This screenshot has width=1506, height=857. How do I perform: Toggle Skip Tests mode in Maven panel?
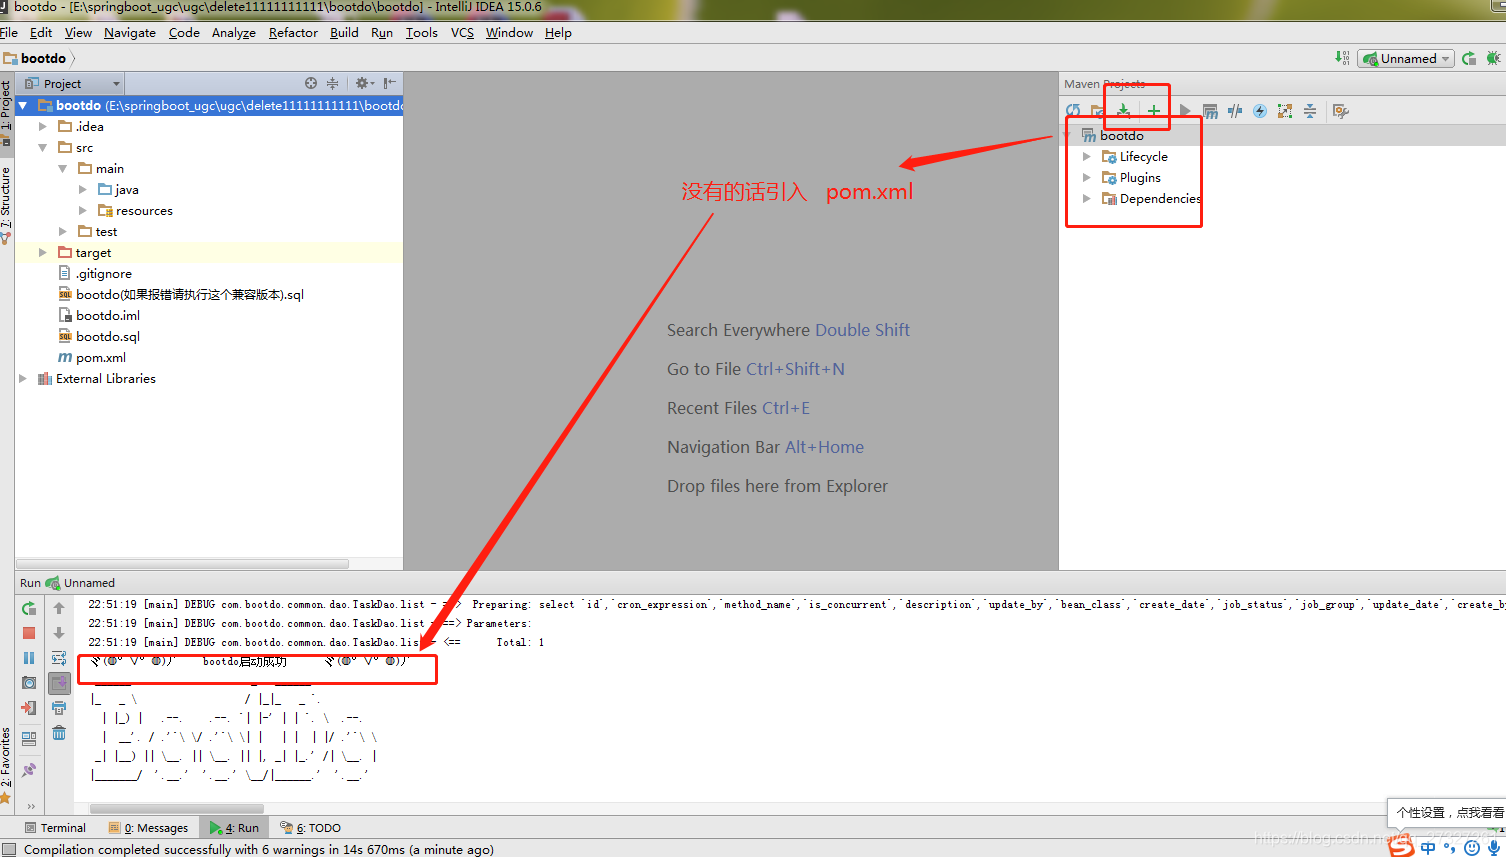click(1260, 111)
